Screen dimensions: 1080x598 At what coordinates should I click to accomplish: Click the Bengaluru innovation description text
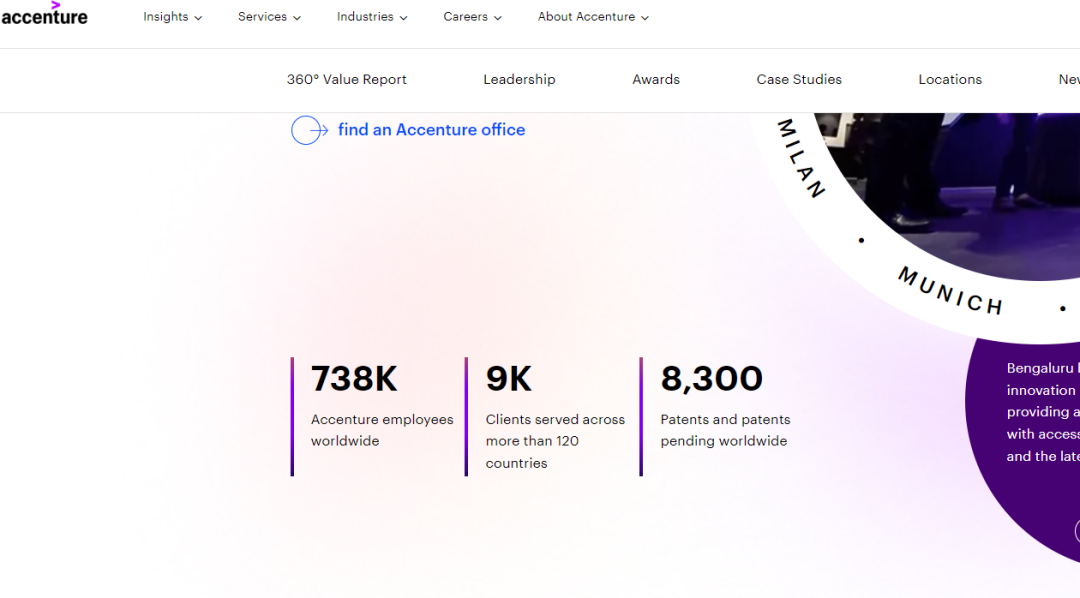point(1042,412)
